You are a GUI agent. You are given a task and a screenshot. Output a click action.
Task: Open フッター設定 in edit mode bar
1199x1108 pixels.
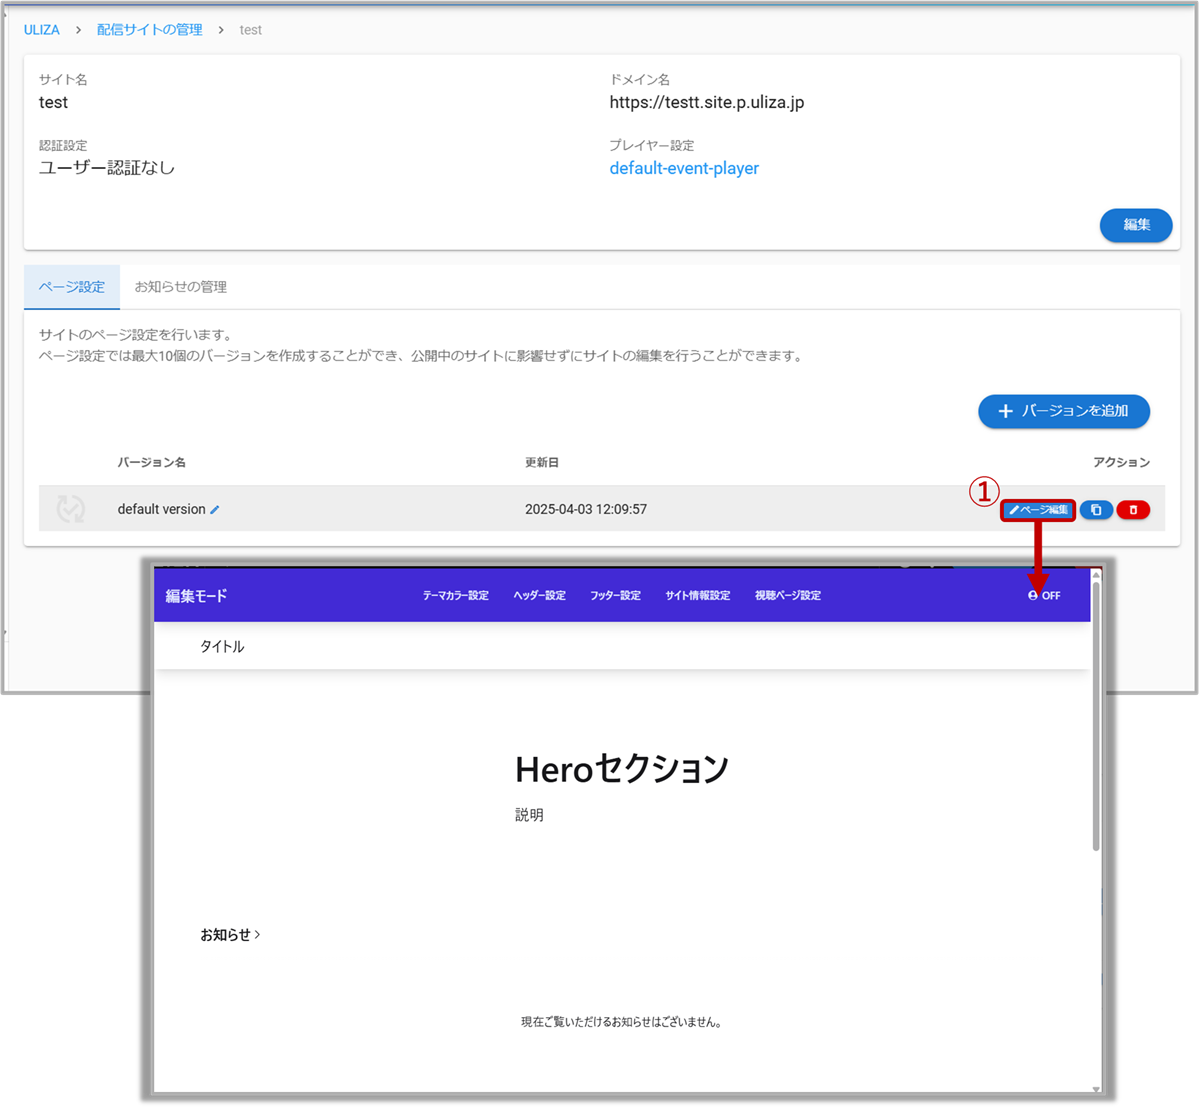pyautogui.click(x=616, y=596)
